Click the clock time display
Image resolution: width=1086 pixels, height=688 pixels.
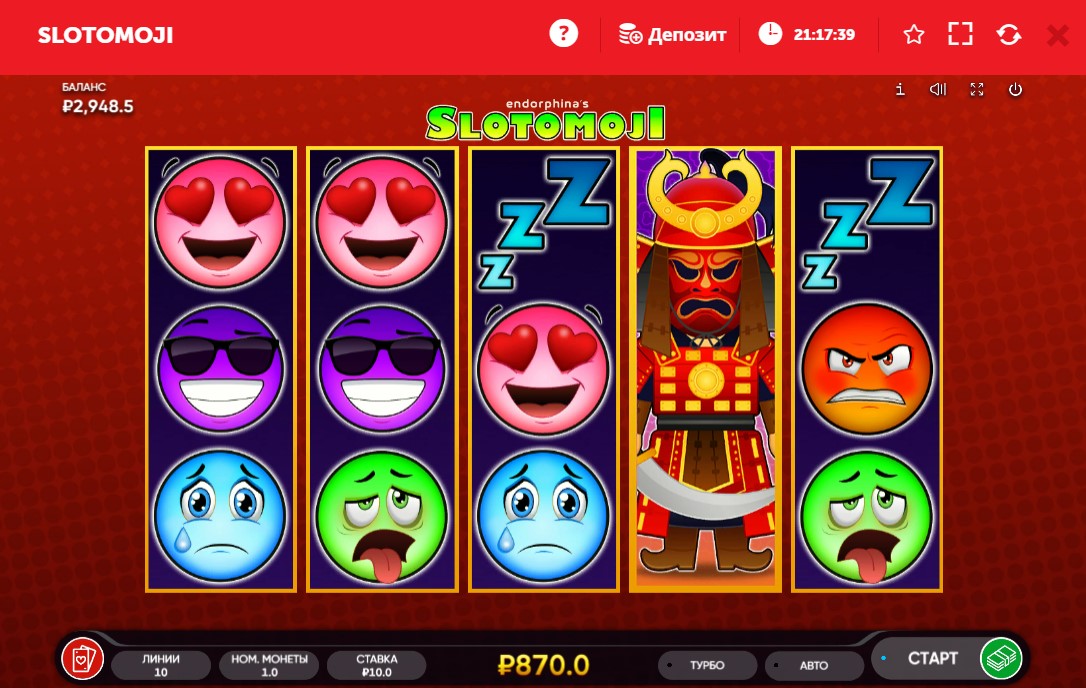[807, 34]
